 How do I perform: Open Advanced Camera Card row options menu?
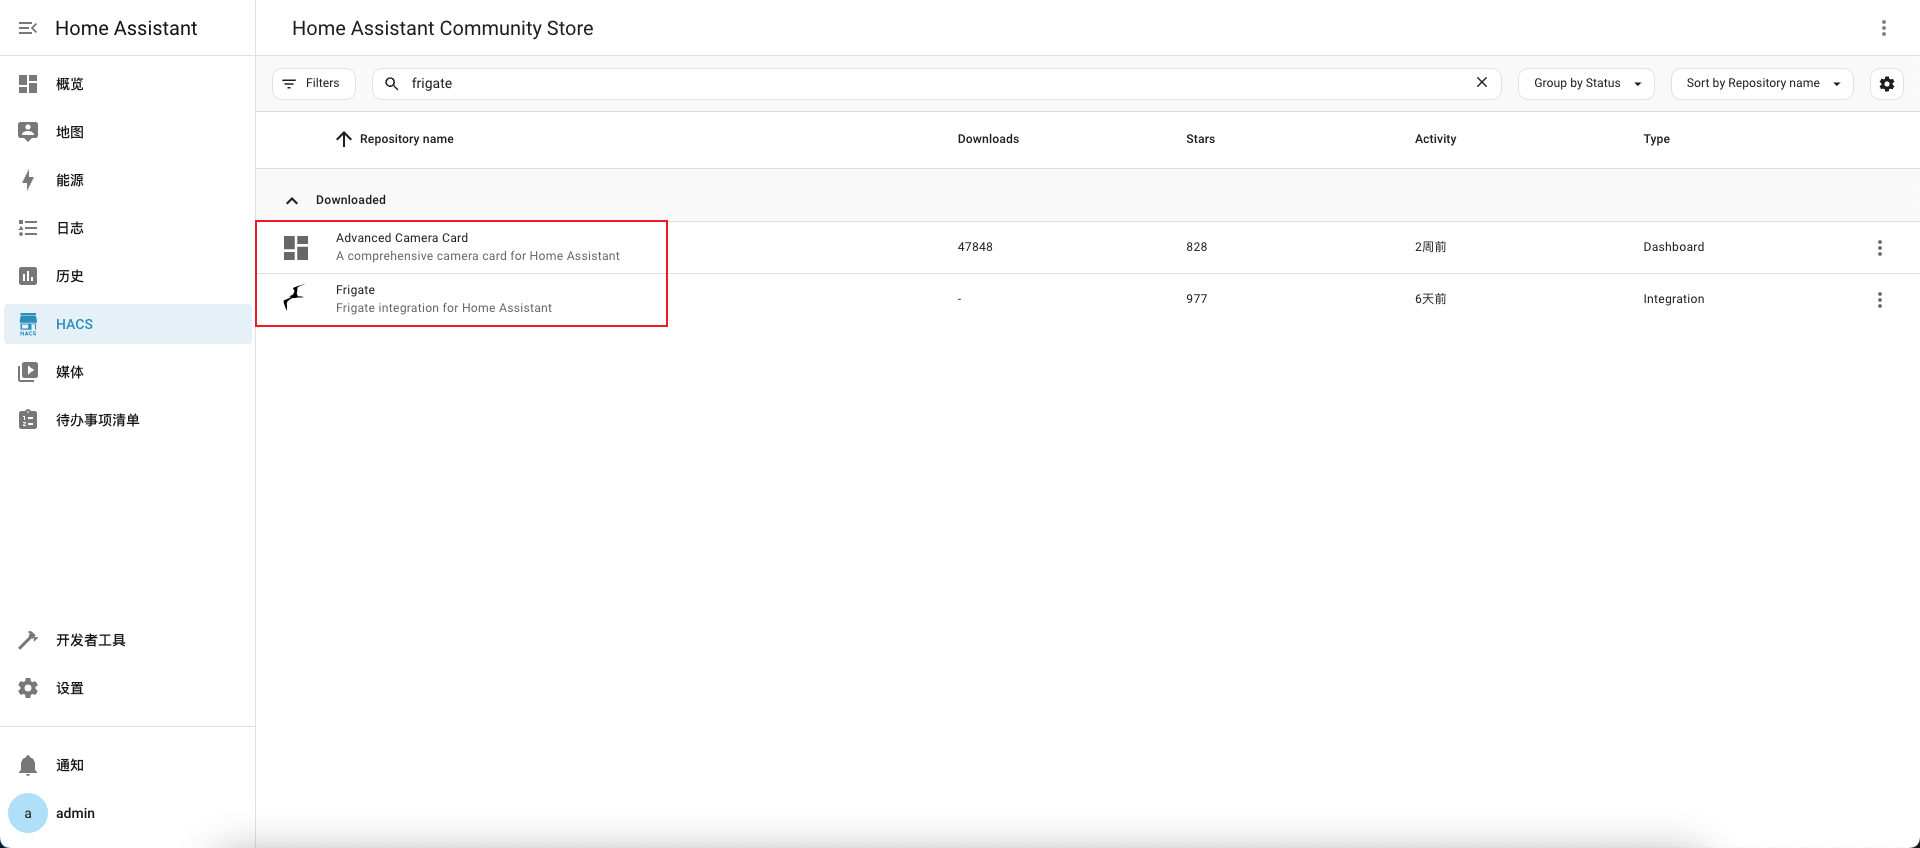tap(1879, 248)
